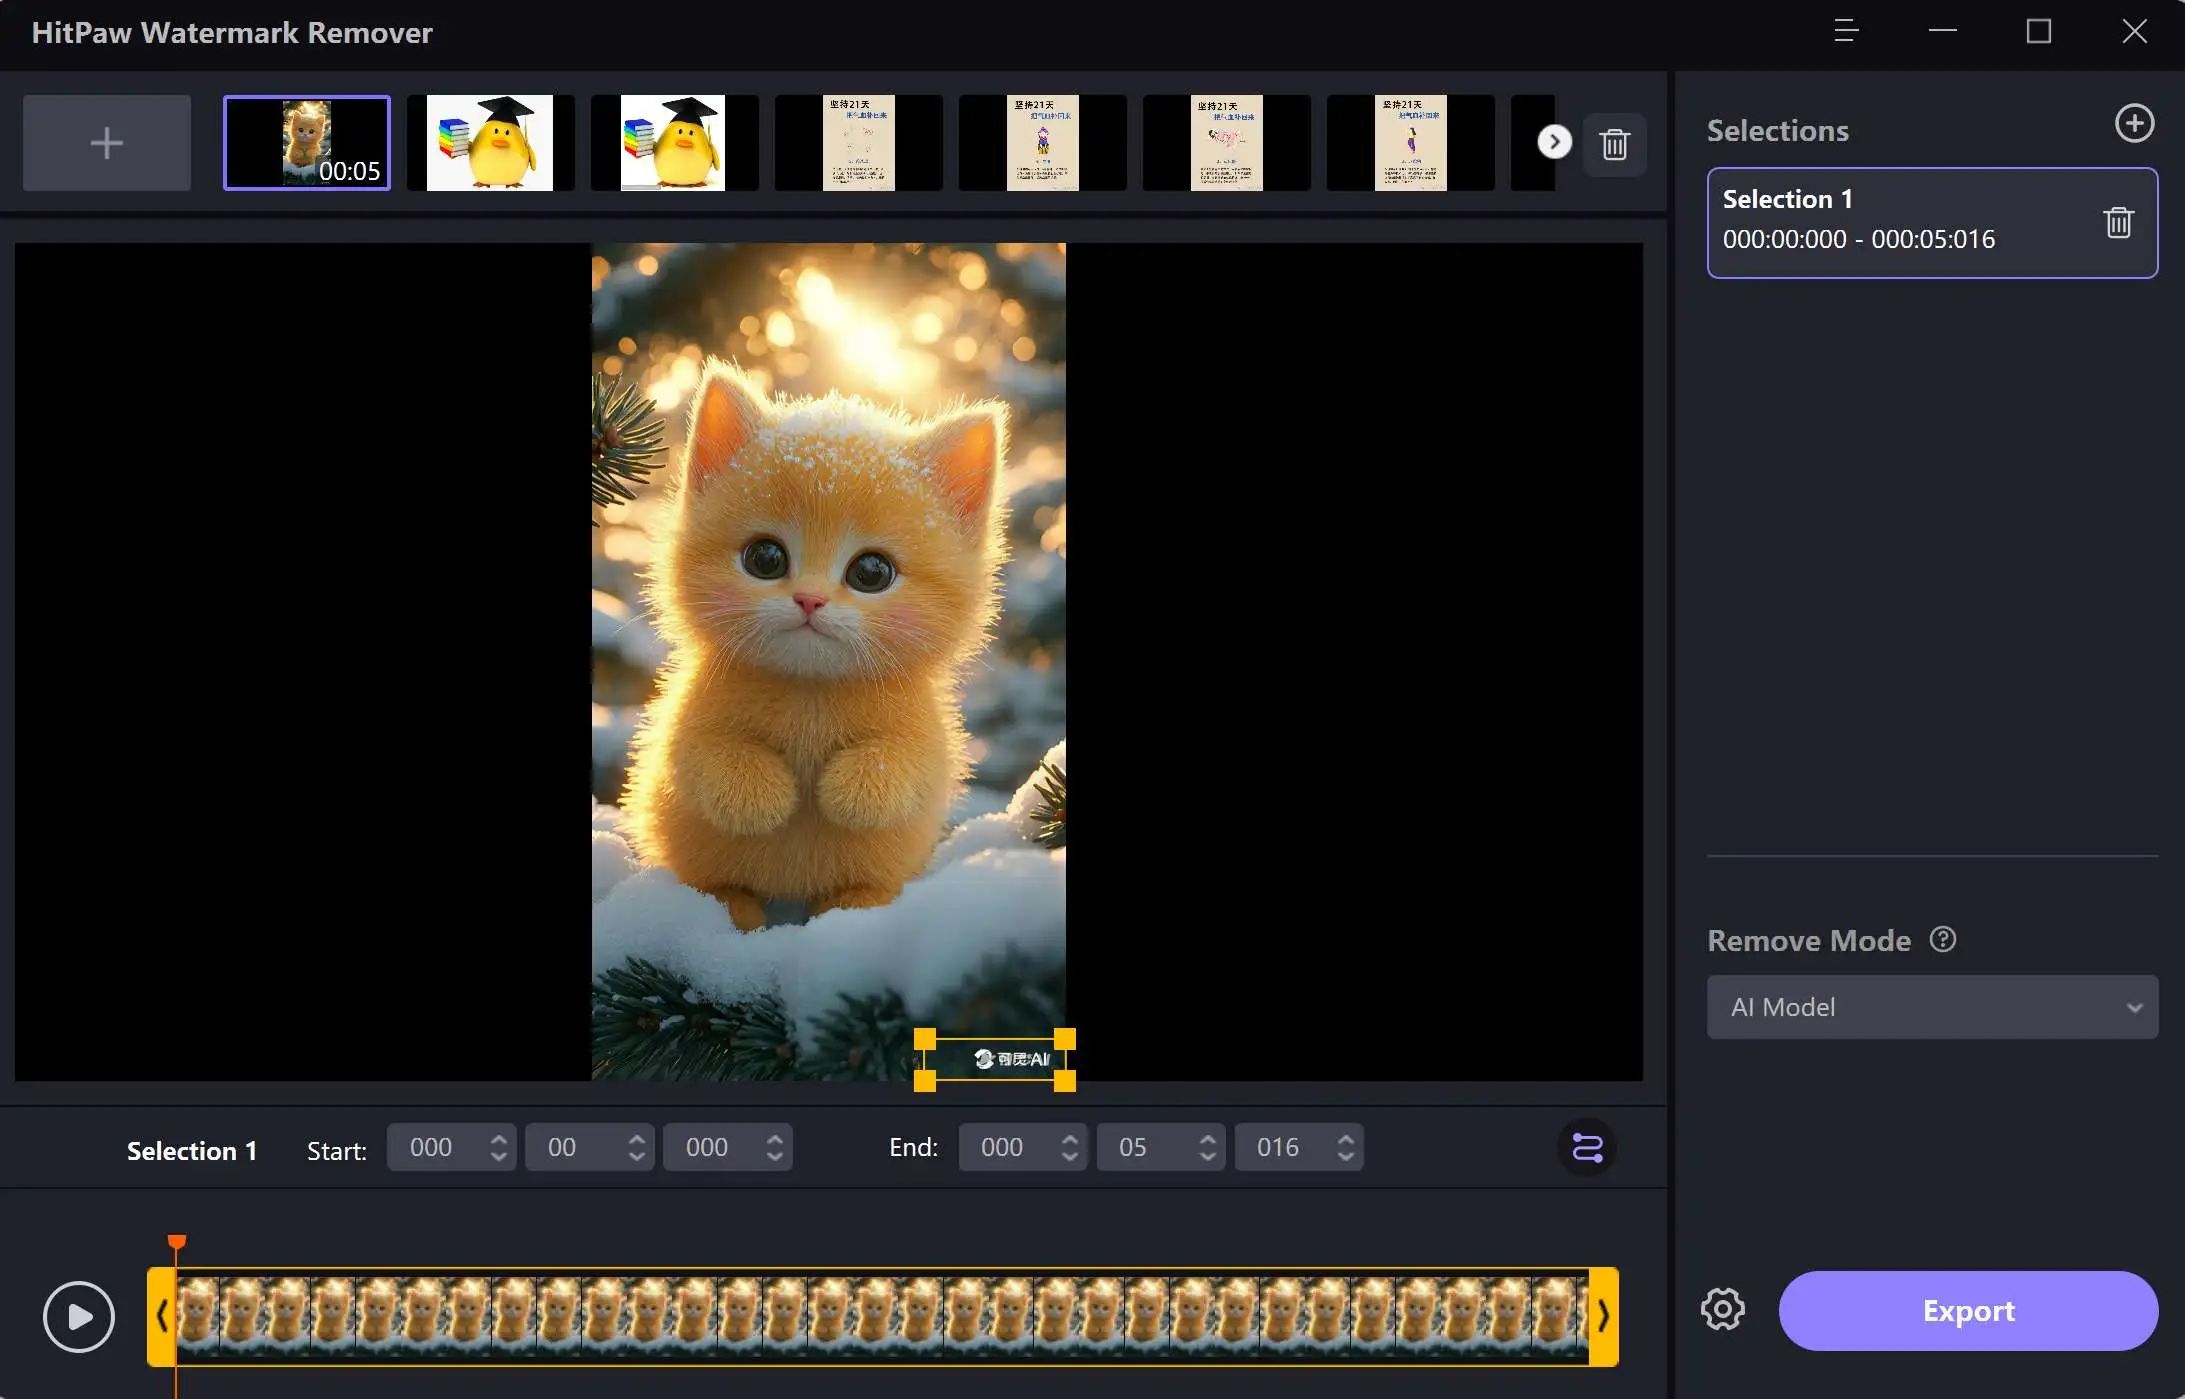2185x1399 pixels.
Task: Open the Remove Mode help icon
Action: [x=1942, y=939]
